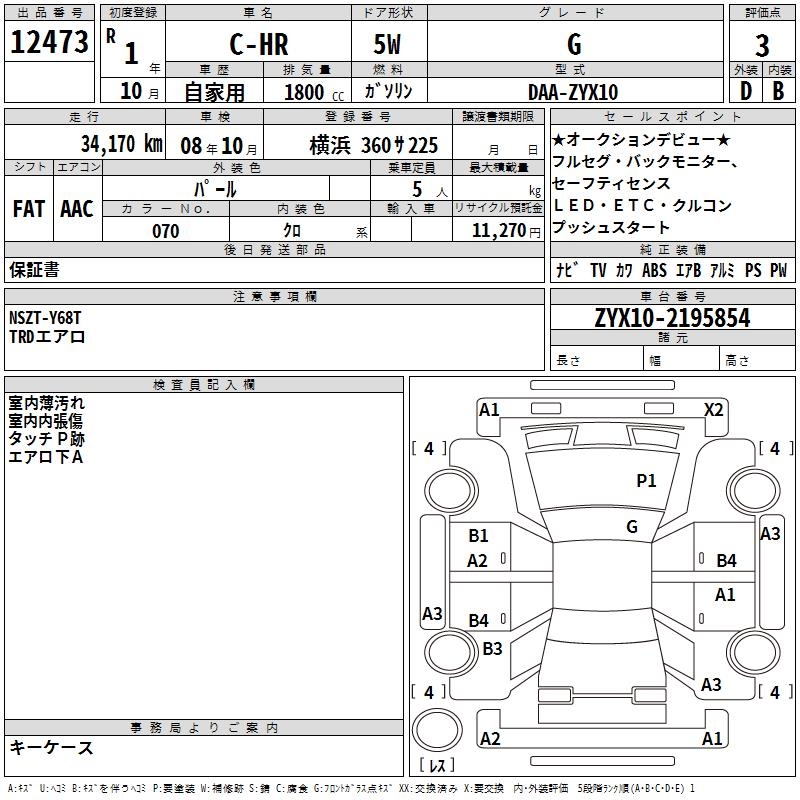
Task: Select the interior color クロ
Action: click(292, 231)
